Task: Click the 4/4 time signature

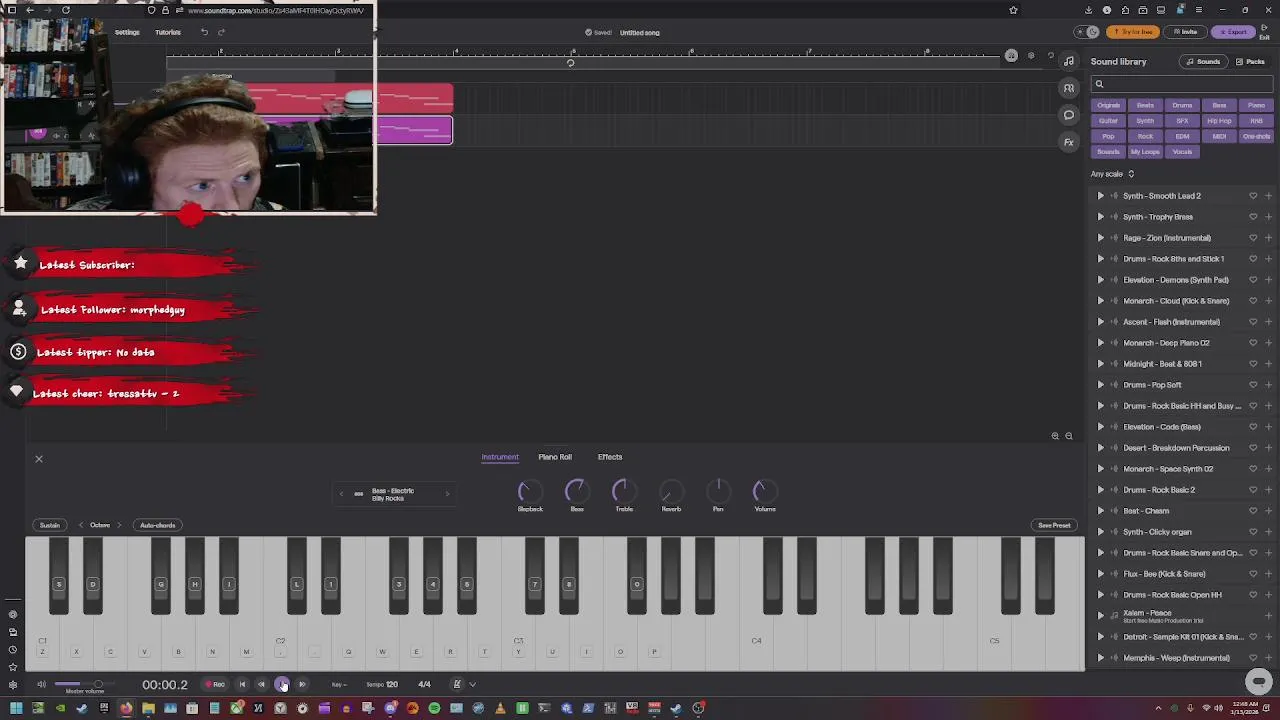Action: point(424,685)
